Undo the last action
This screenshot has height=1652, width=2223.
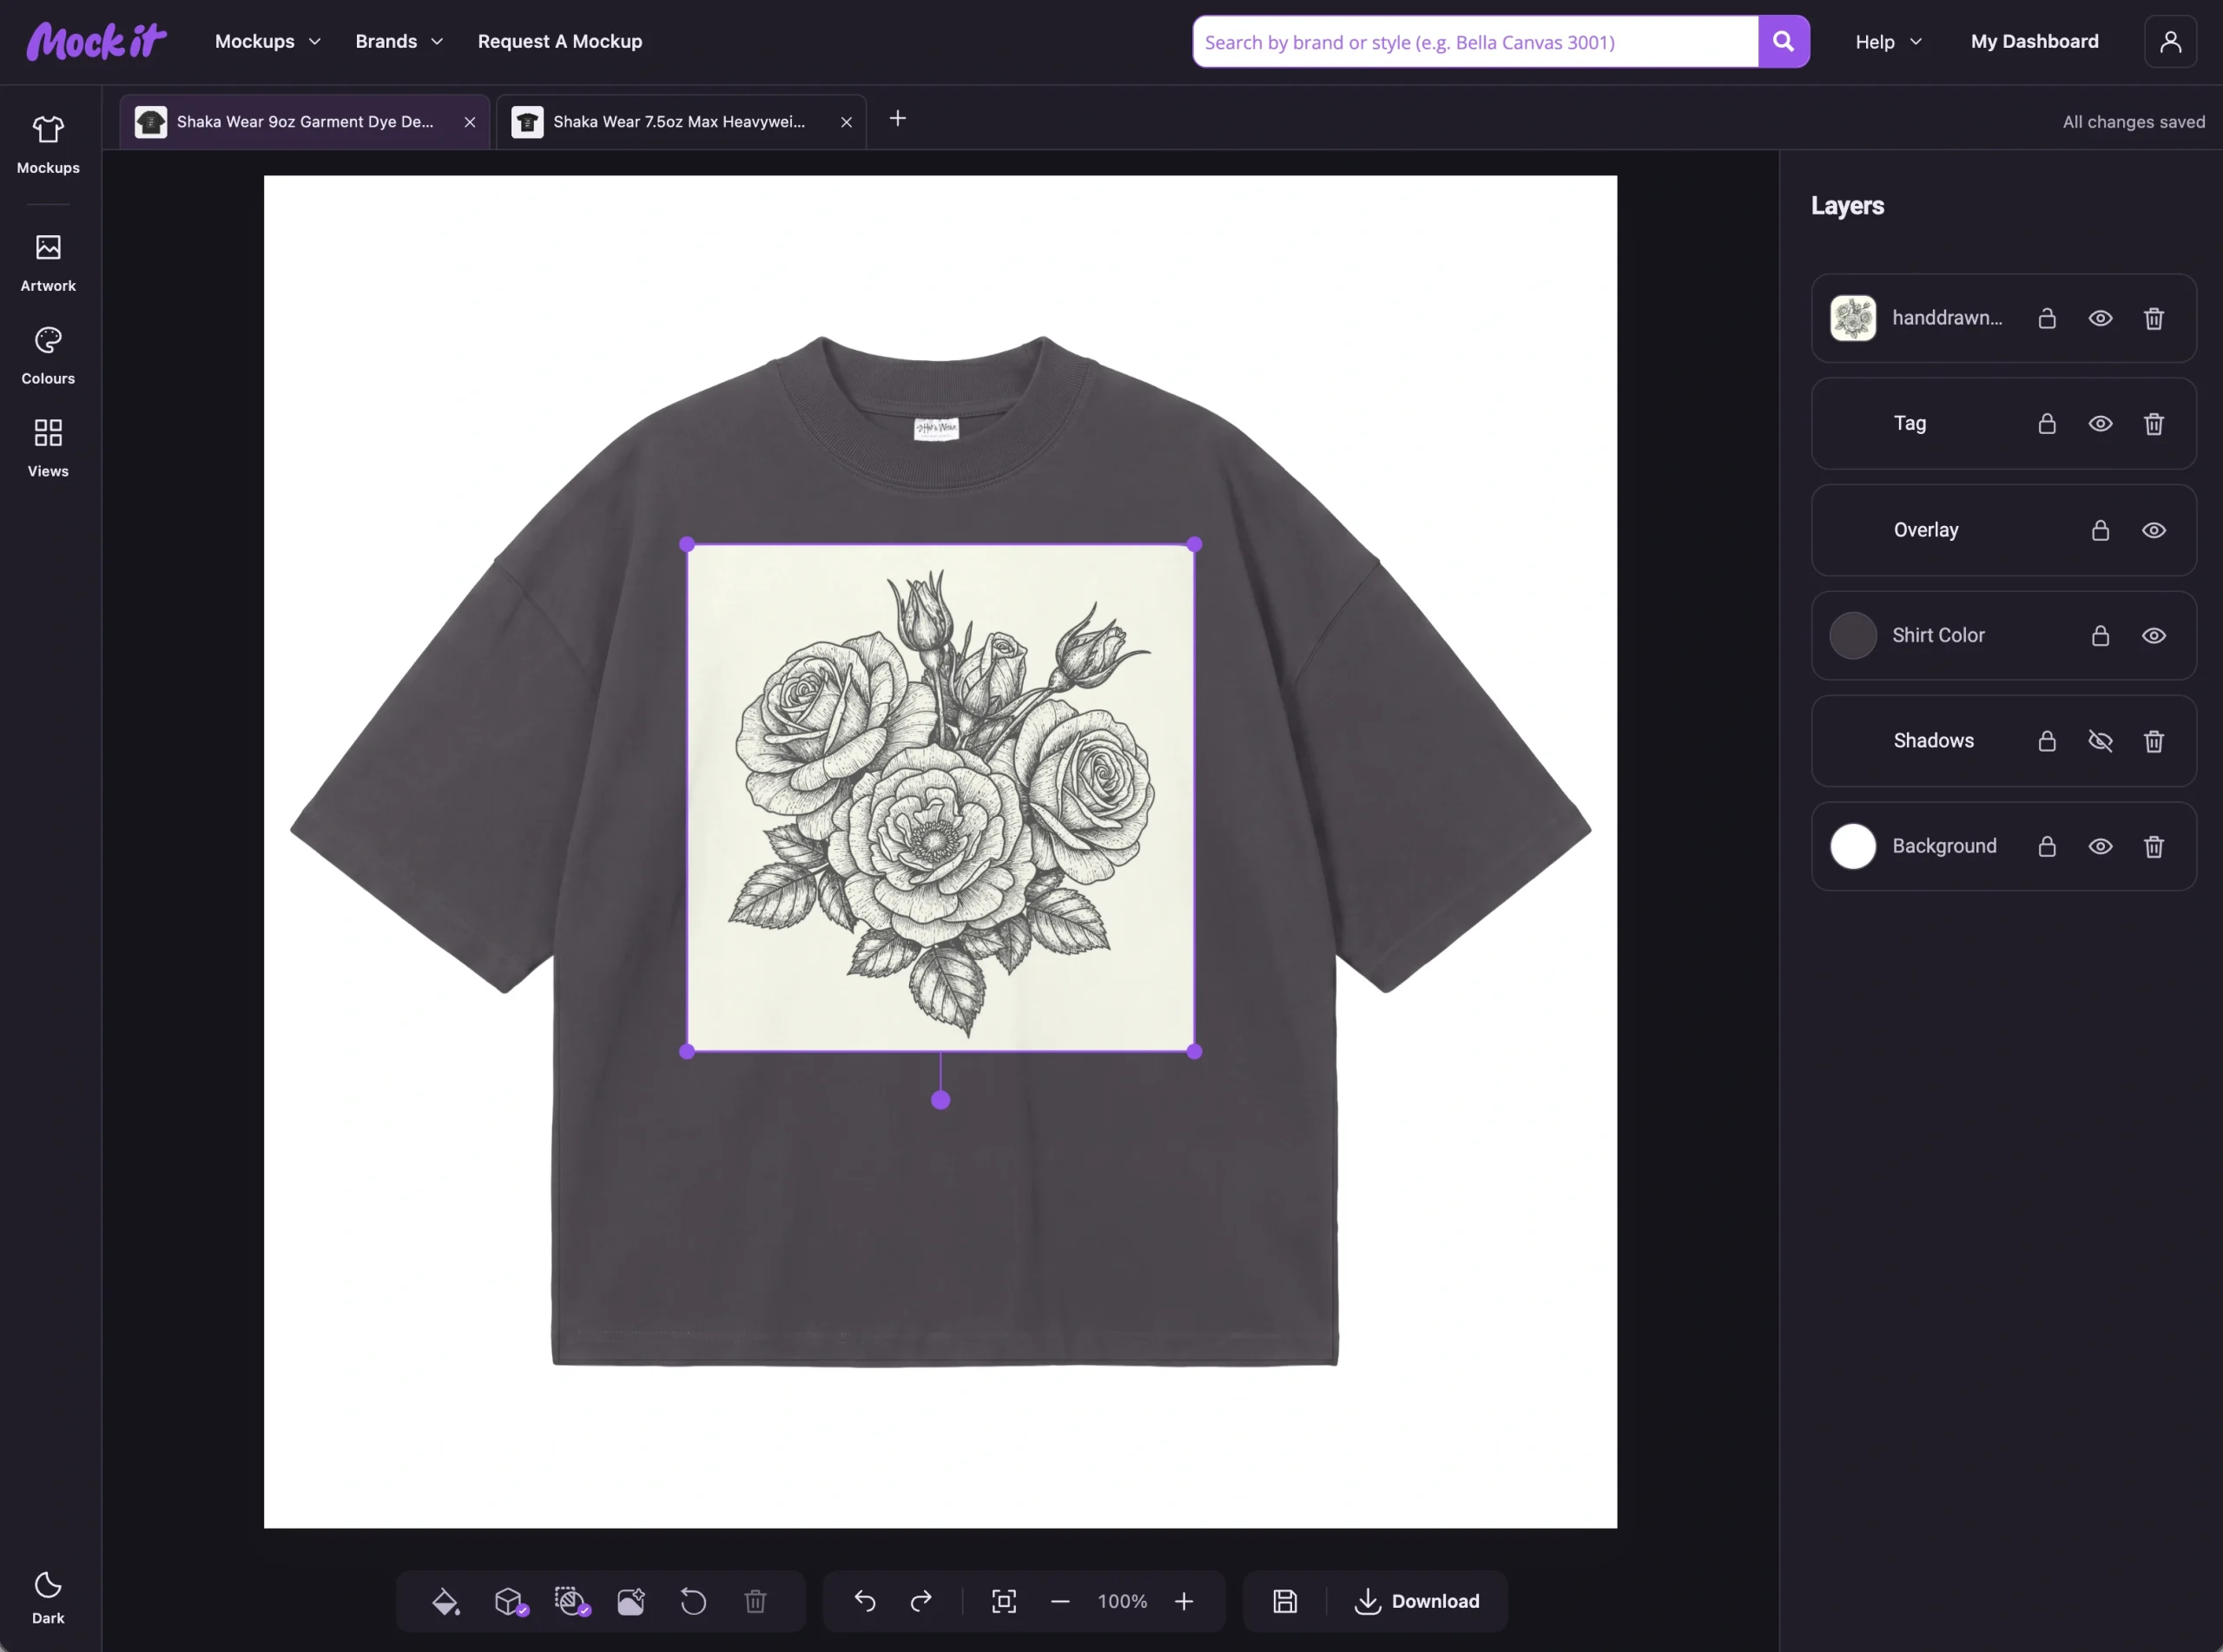pos(865,1601)
